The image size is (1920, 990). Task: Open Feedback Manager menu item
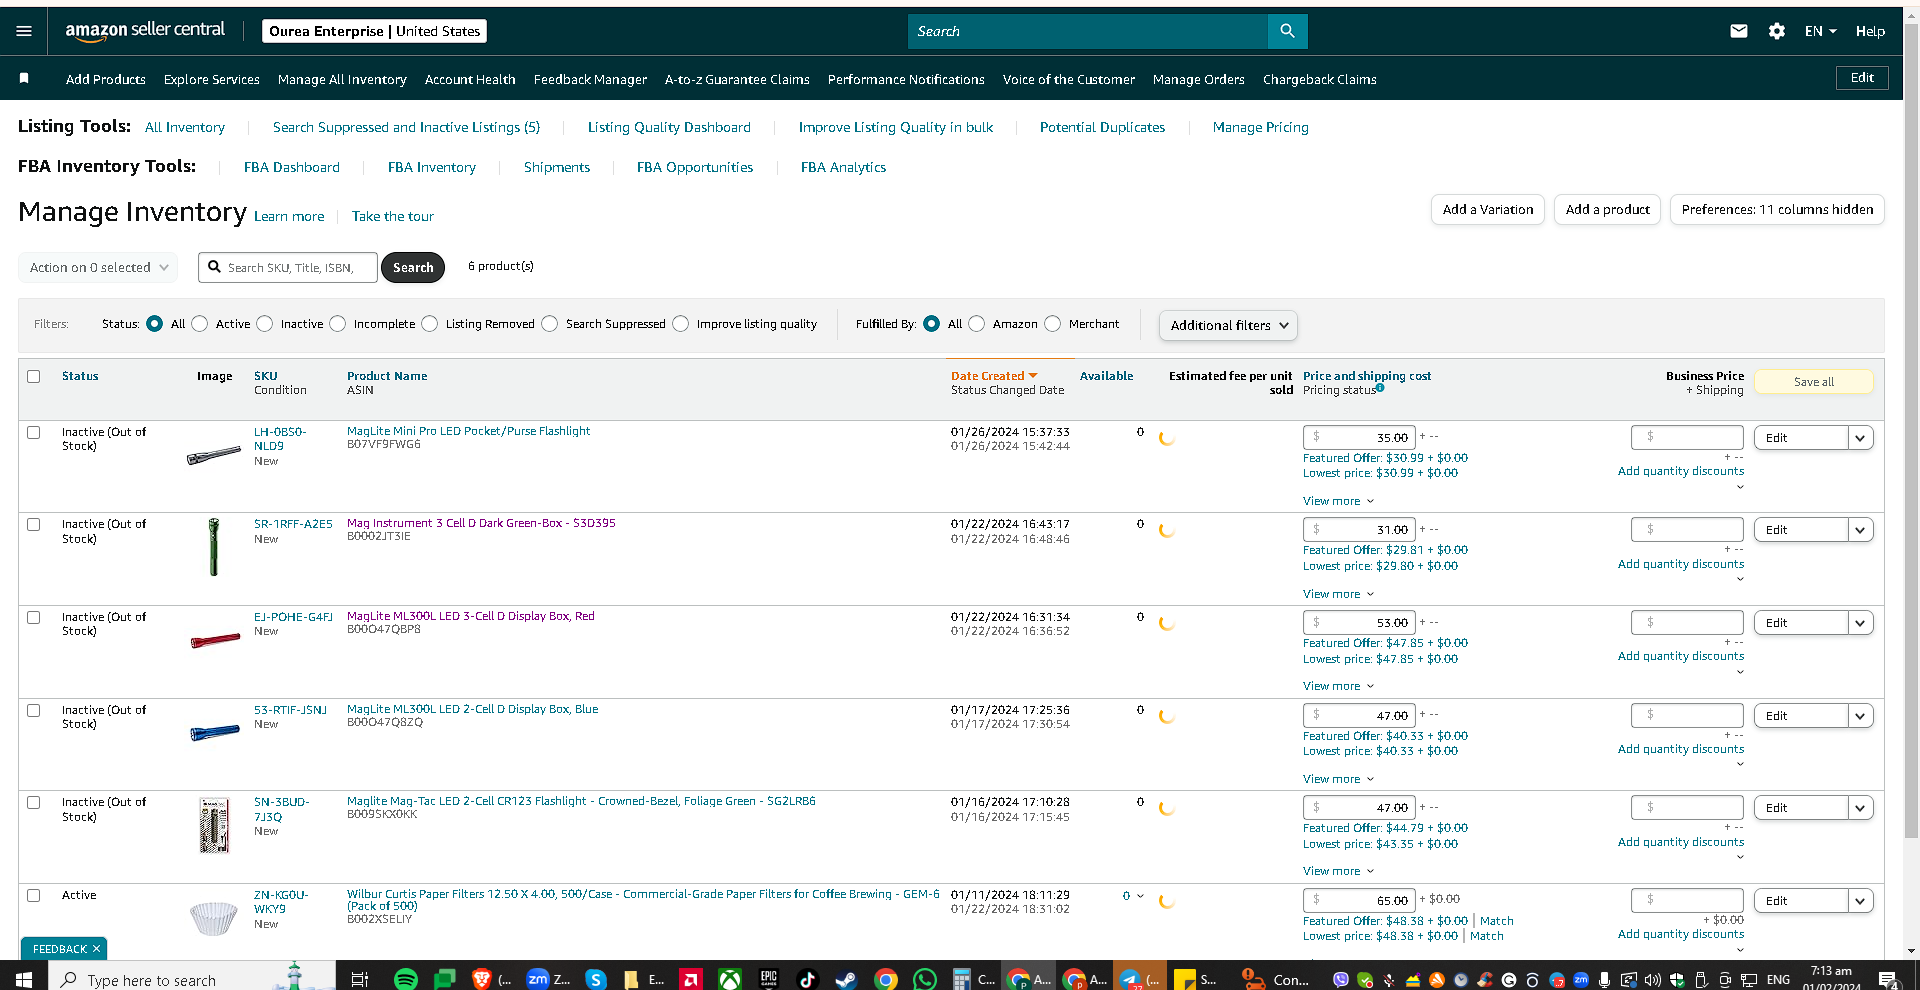[590, 79]
